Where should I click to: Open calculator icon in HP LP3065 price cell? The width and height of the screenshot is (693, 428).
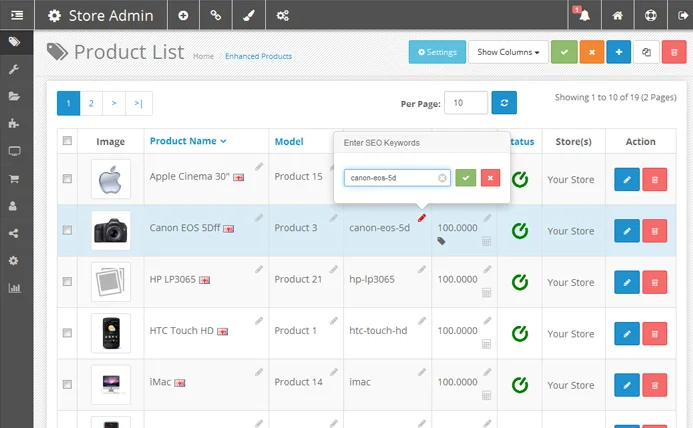click(486, 292)
